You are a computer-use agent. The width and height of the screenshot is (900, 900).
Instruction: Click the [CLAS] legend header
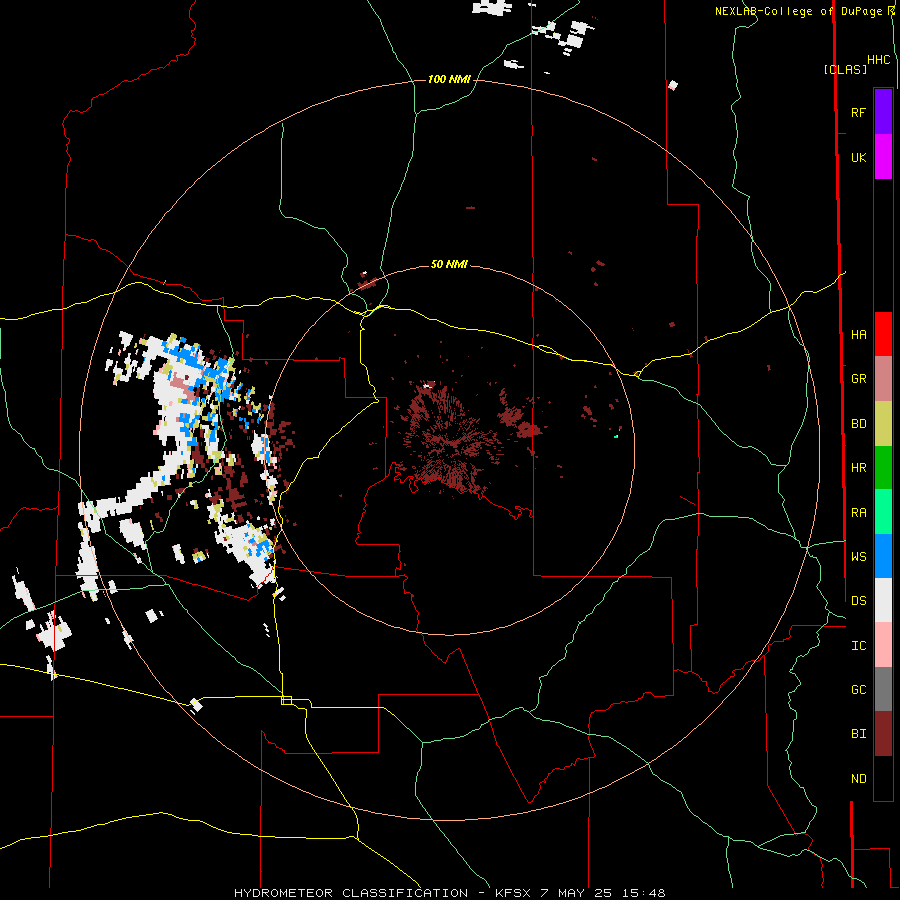[845, 70]
